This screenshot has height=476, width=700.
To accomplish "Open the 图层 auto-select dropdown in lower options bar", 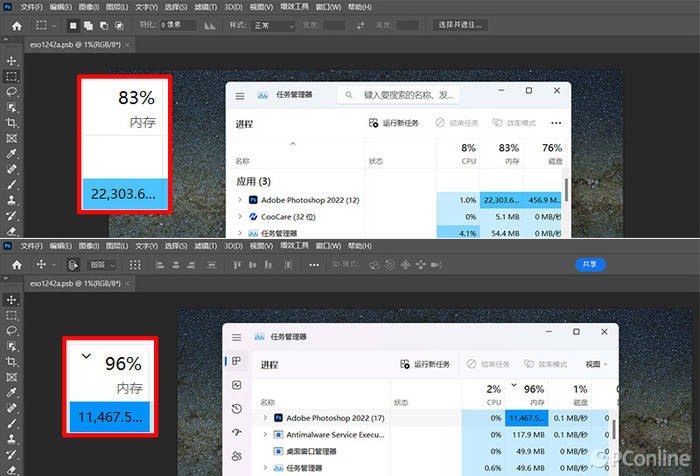I will (x=102, y=265).
